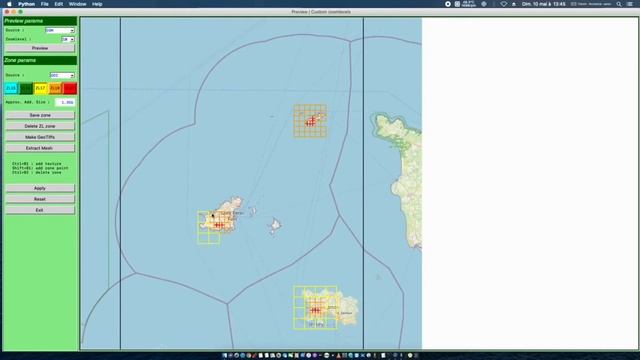Select the cyan ZL15 zoom level swatch

[11, 88]
